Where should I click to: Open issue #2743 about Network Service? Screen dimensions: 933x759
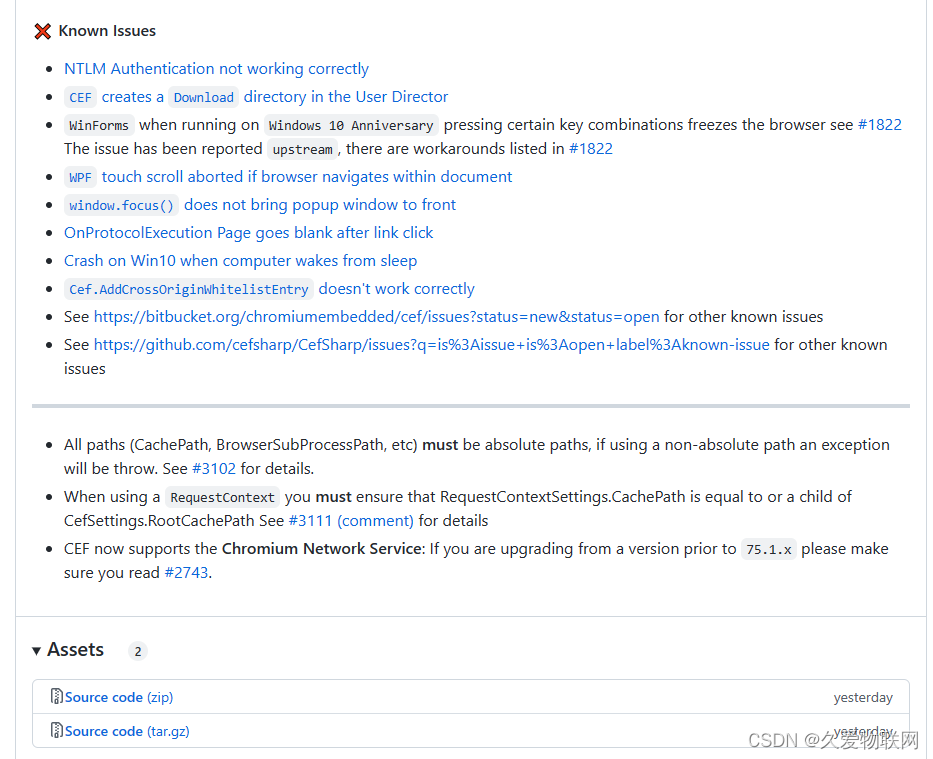[x=186, y=572]
